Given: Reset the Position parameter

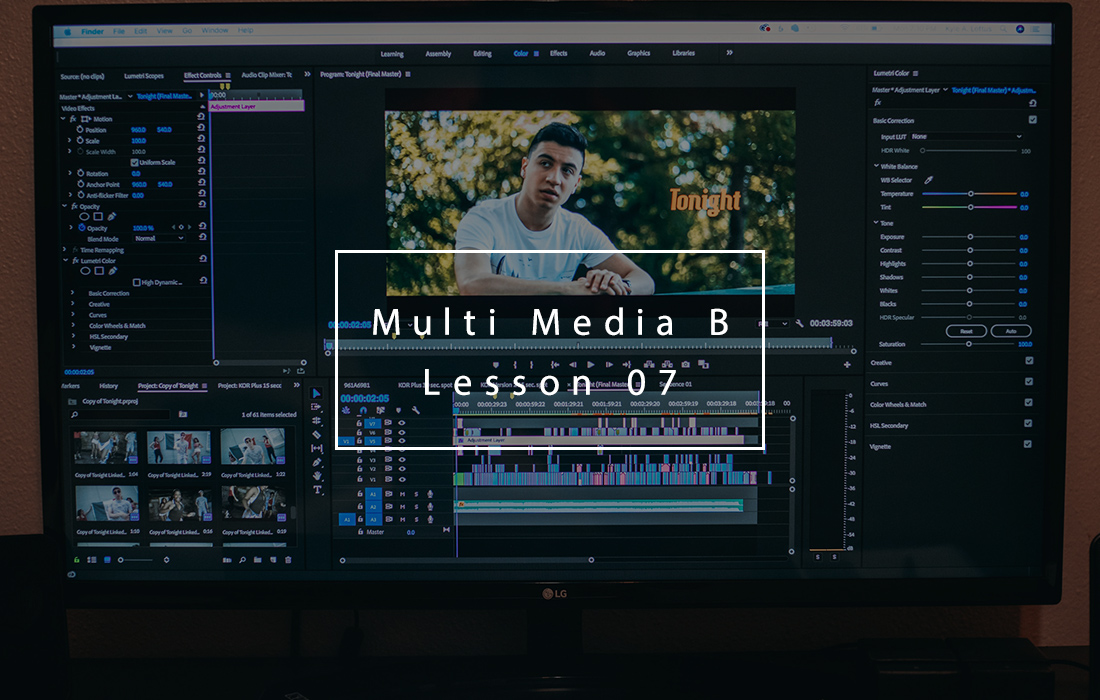Looking at the screenshot, I should point(201,129).
